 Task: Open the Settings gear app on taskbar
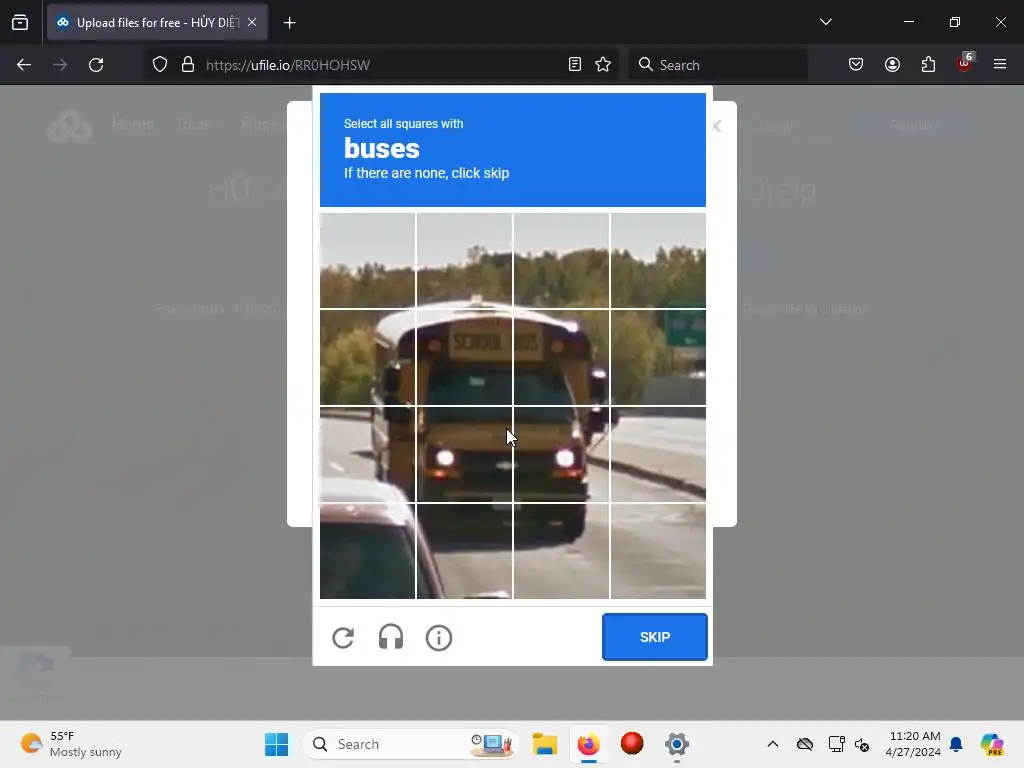coord(677,744)
